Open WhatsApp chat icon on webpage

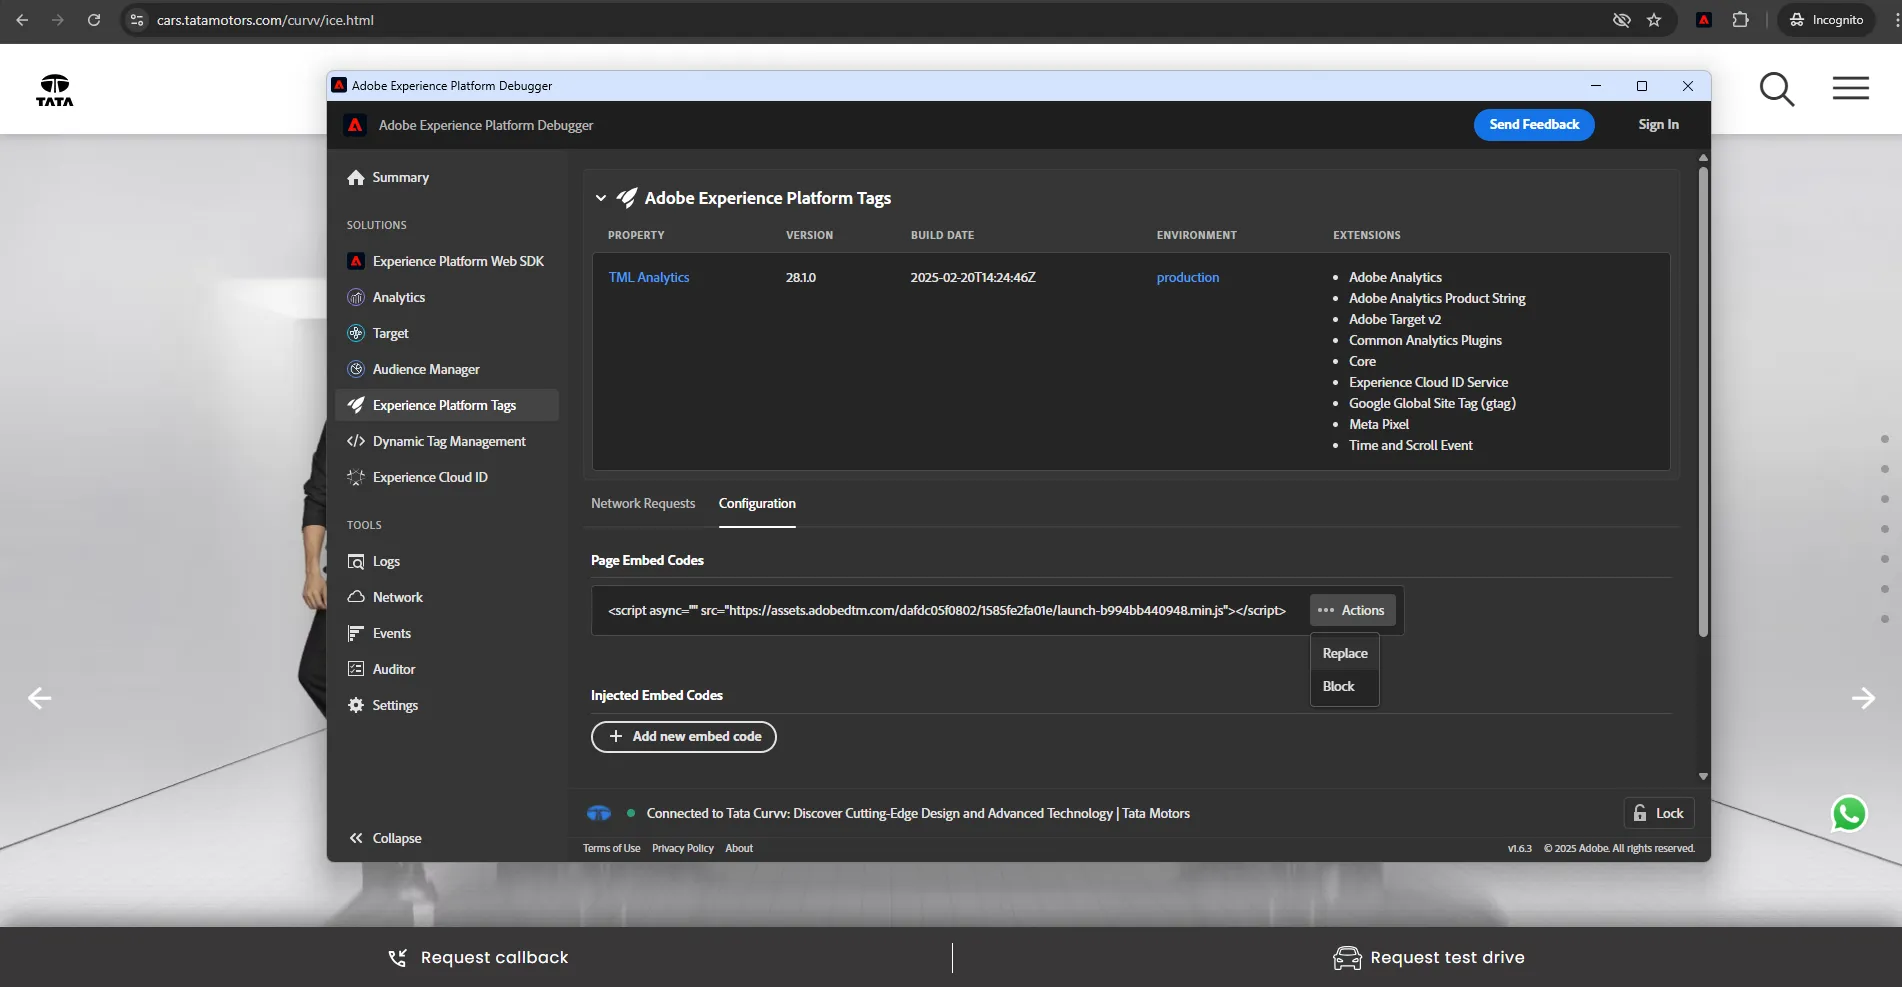pyautogui.click(x=1849, y=814)
